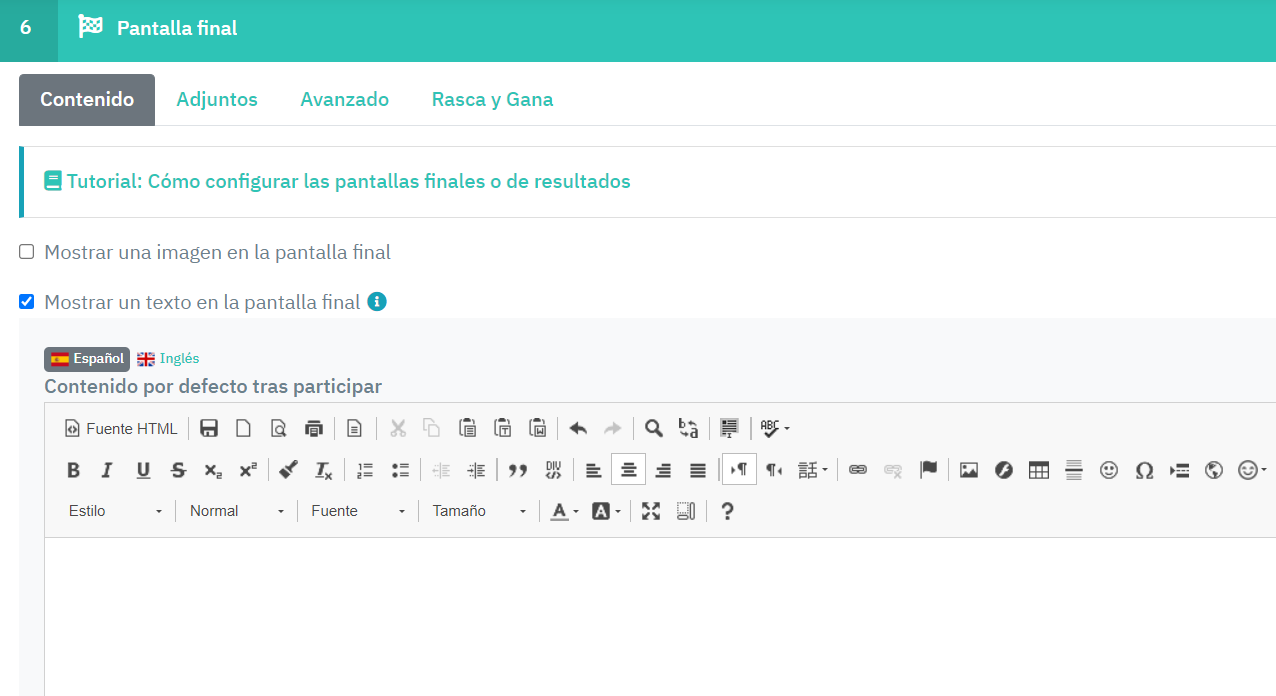Switch to the Adjuntos tab
This screenshot has height=696, width=1276.
pyautogui.click(x=217, y=100)
